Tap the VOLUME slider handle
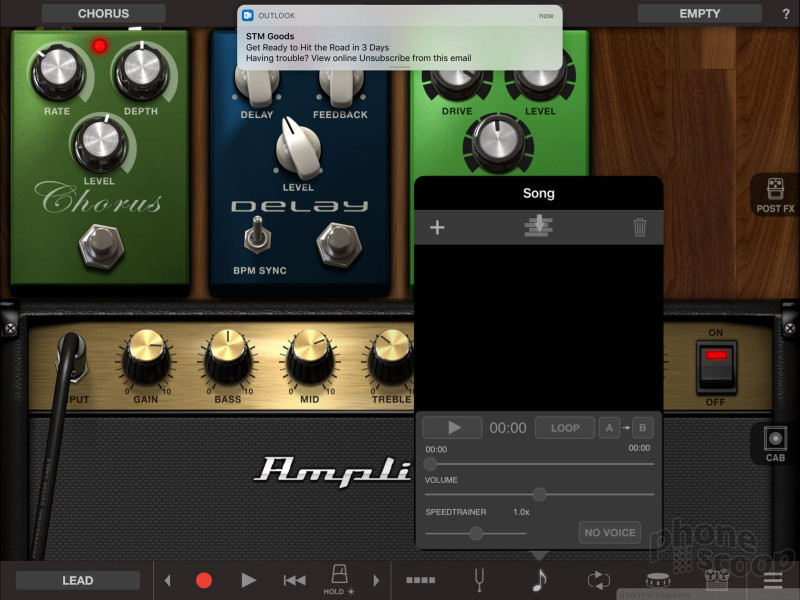Image resolution: width=800 pixels, height=600 pixels. 539,494
